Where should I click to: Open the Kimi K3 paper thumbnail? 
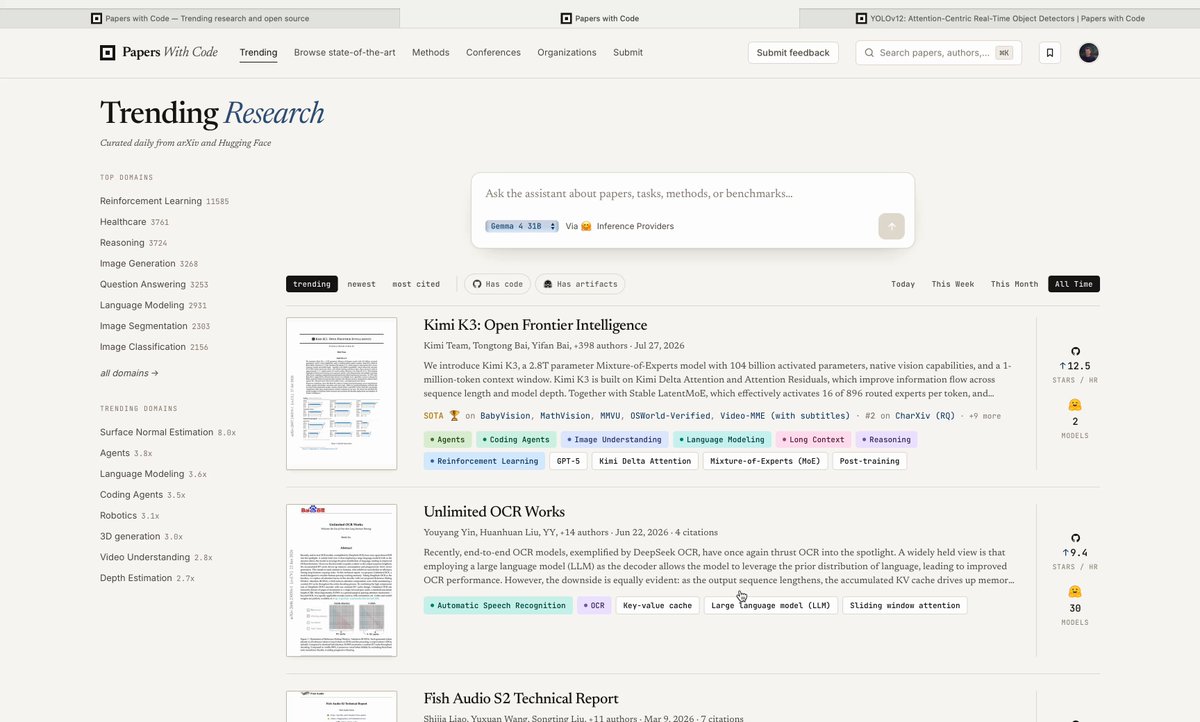(x=341, y=393)
